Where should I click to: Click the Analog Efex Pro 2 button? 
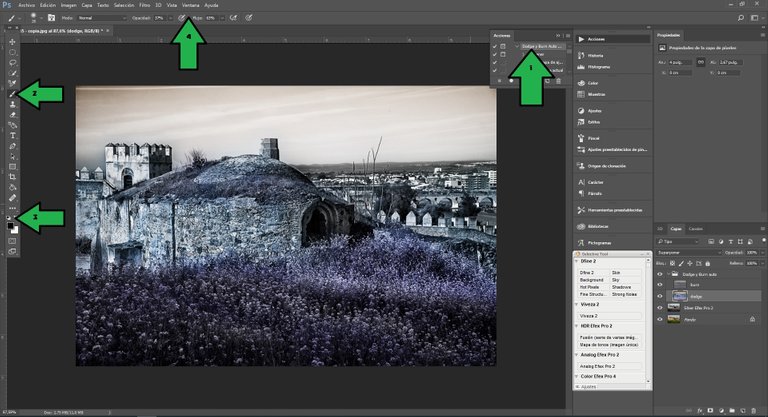click(610, 366)
